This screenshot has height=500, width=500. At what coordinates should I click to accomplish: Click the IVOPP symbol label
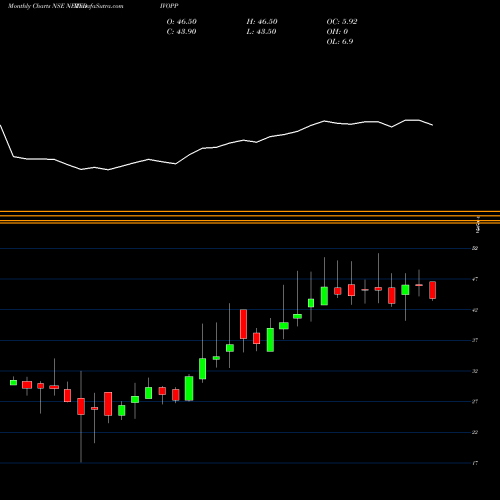coord(169,6)
